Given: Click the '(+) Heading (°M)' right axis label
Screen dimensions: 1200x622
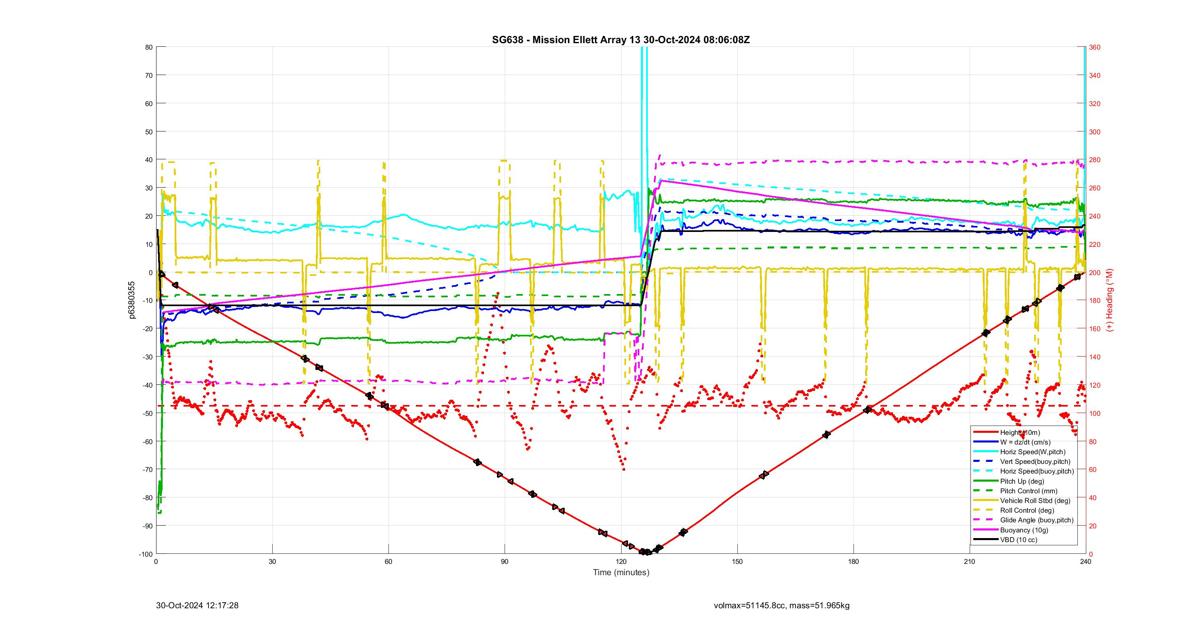Looking at the screenshot, I should 1109,301.
